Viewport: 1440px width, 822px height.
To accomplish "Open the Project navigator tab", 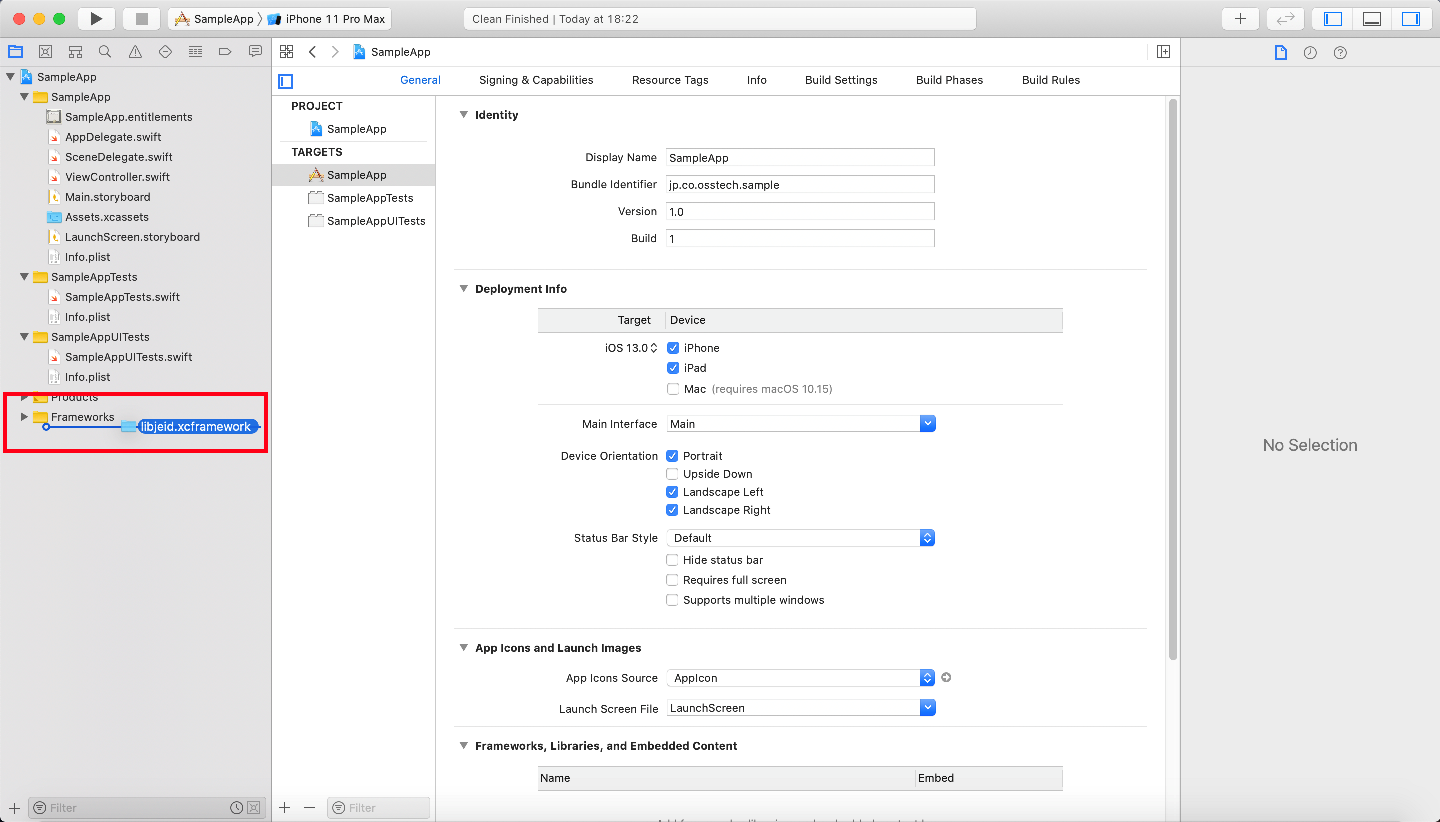I will 15,52.
